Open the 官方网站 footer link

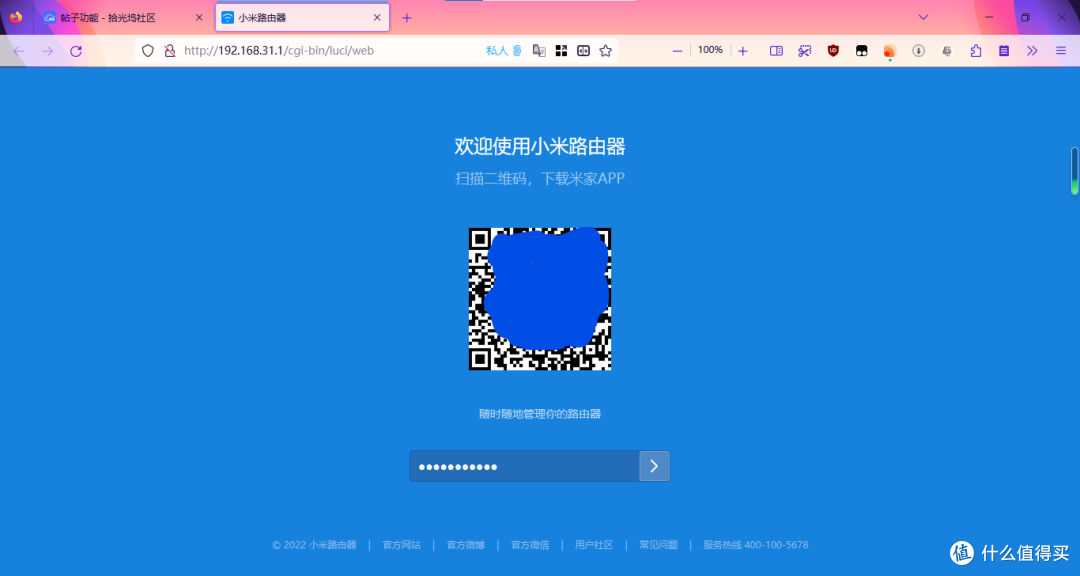coord(402,545)
